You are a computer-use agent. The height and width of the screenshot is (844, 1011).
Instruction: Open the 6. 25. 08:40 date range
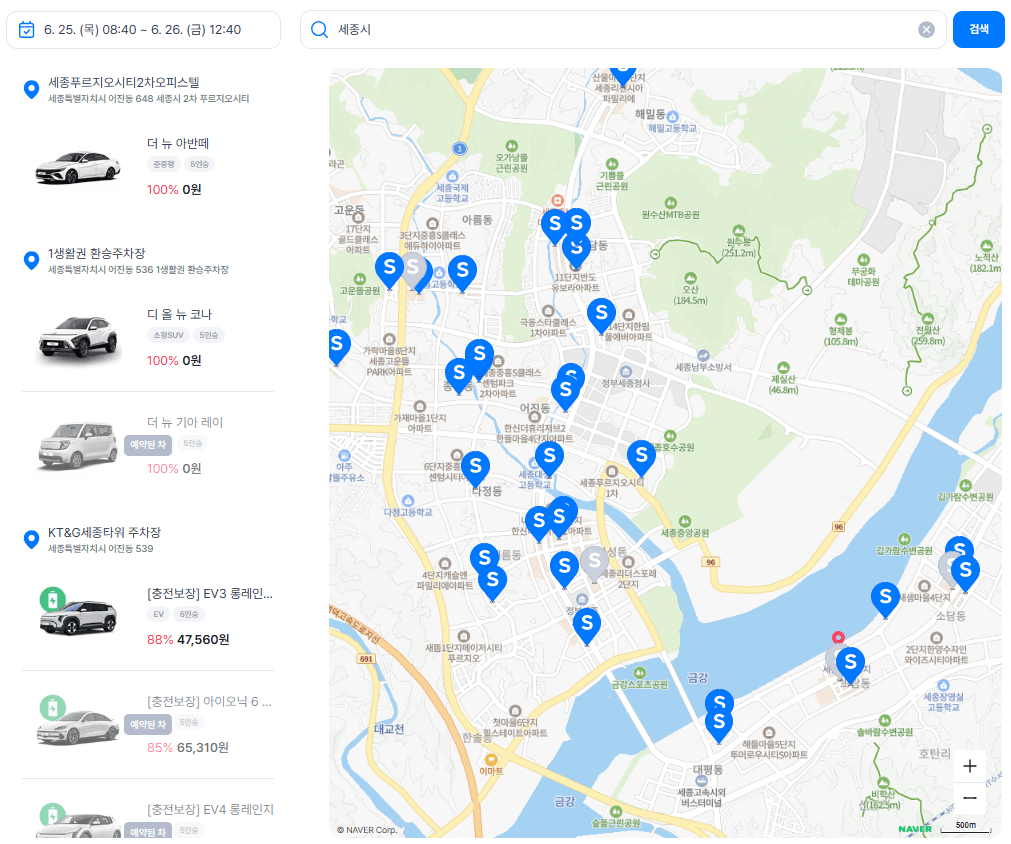point(143,30)
